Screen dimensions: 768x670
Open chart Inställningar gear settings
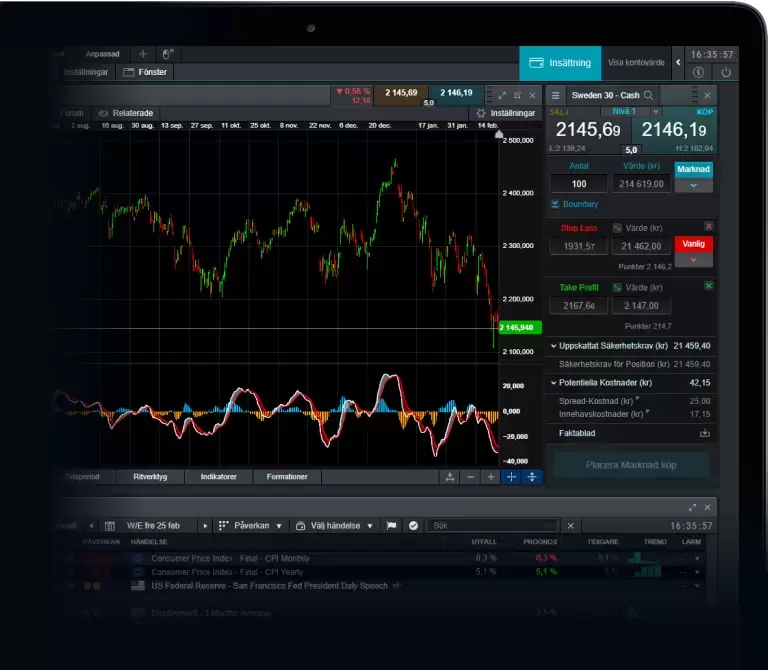506,113
